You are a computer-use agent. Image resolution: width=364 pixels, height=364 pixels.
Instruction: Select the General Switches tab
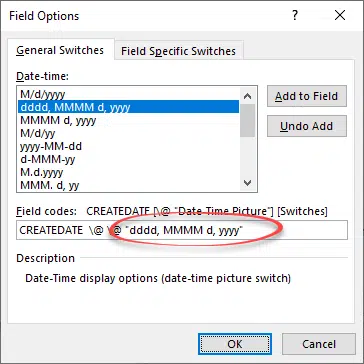coord(60,50)
